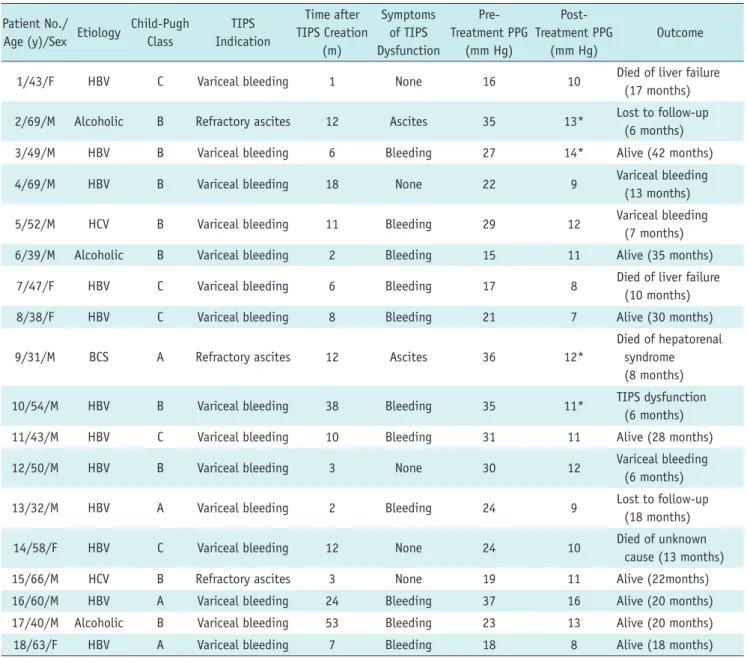747x658 pixels.
Task: Select outcome 'Alive (18 months)'
Action: point(665,645)
